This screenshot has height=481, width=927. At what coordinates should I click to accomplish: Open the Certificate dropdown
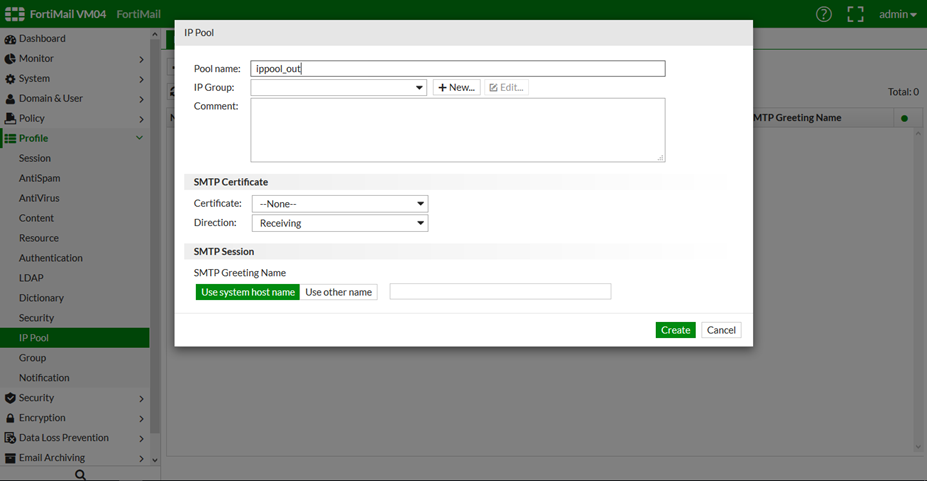point(339,204)
